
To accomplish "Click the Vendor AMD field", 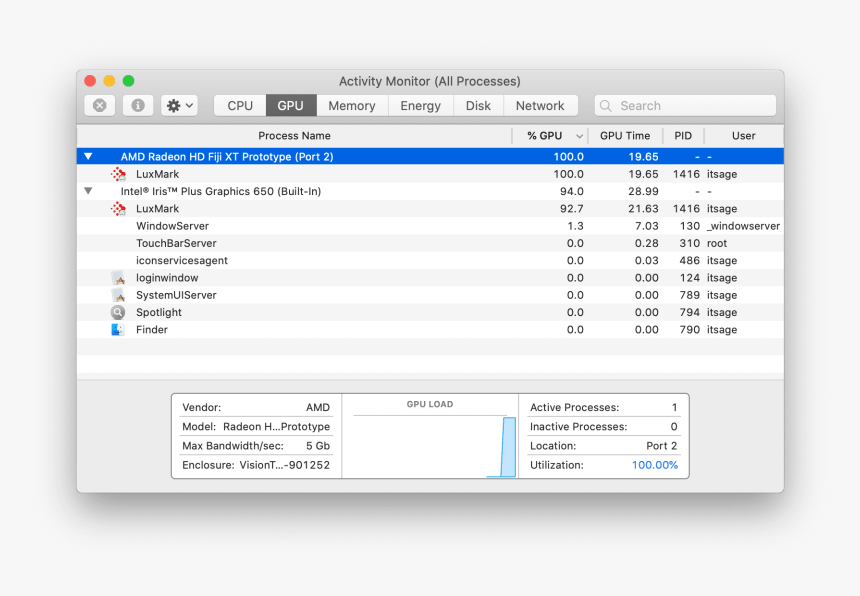I will (256, 407).
